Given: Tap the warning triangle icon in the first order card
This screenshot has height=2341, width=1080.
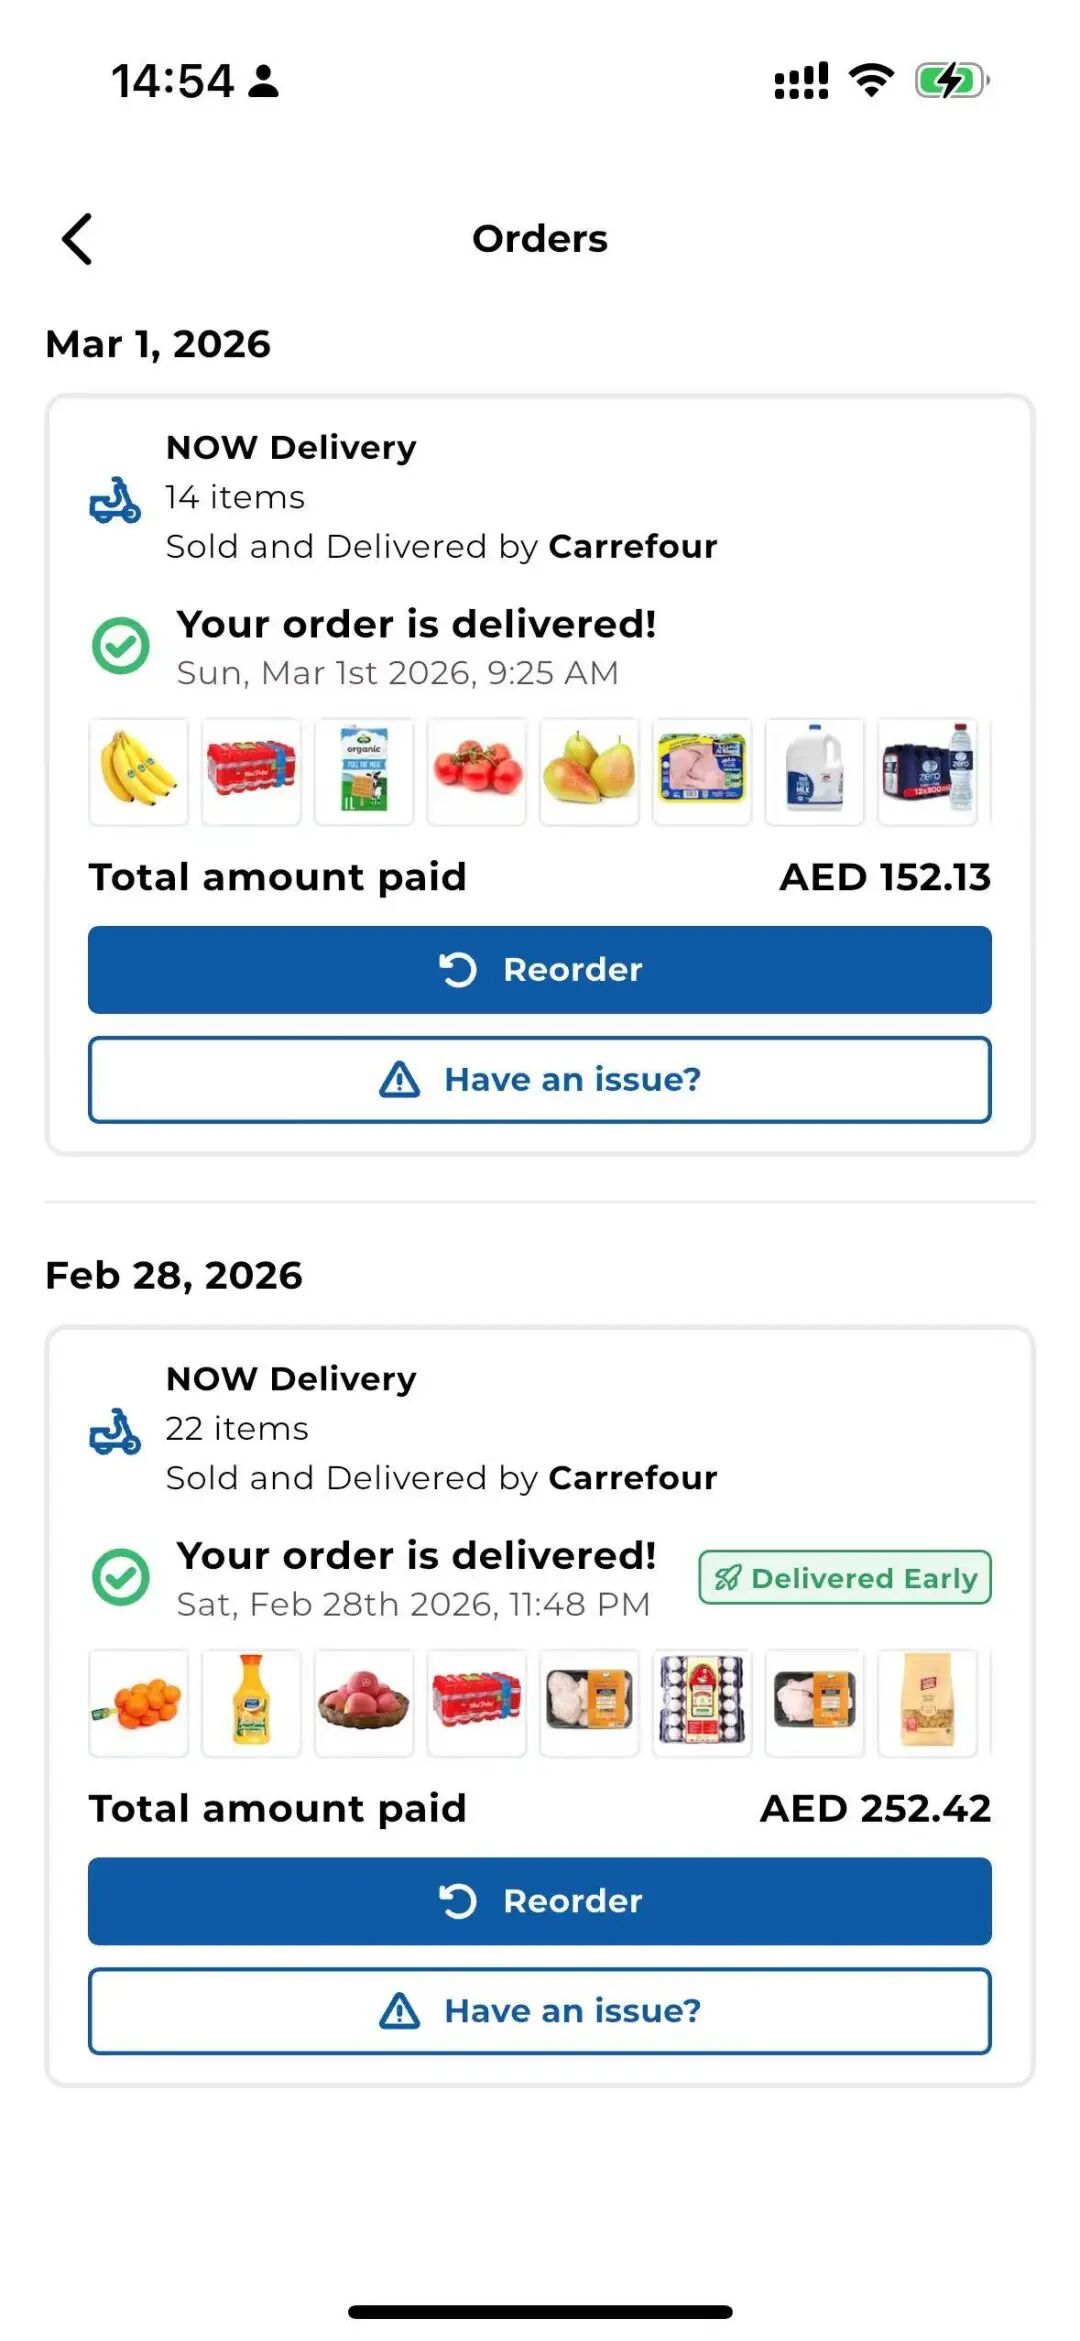Looking at the screenshot, I should click(400, 1080).
